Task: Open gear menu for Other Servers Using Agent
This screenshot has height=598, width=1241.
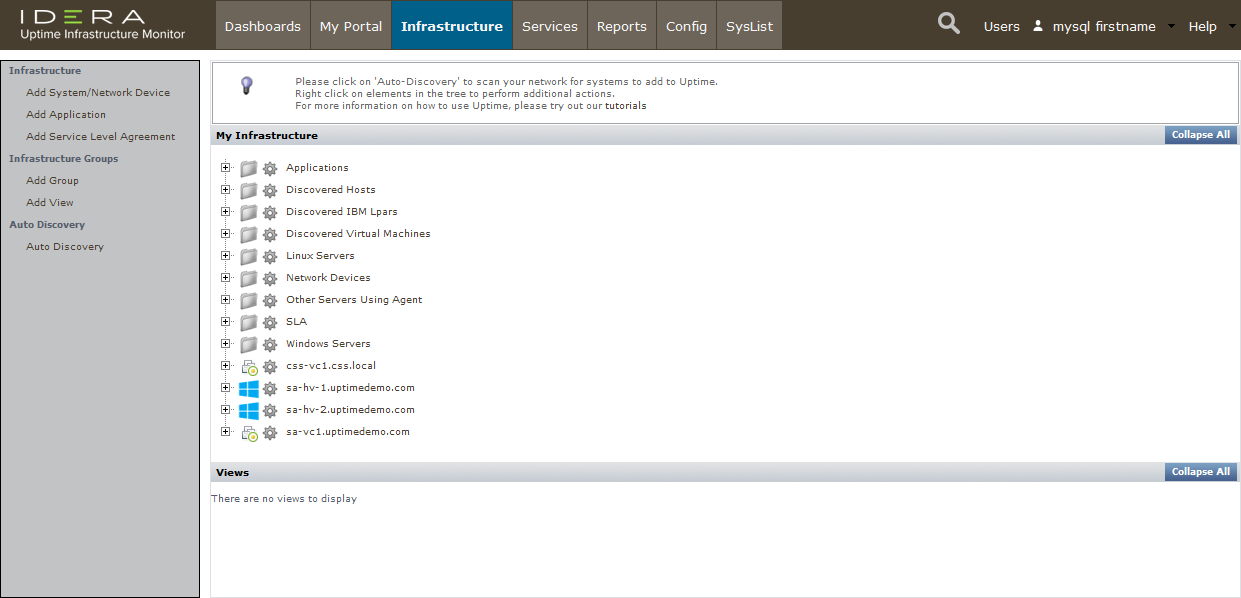Action: pos(270,300)
